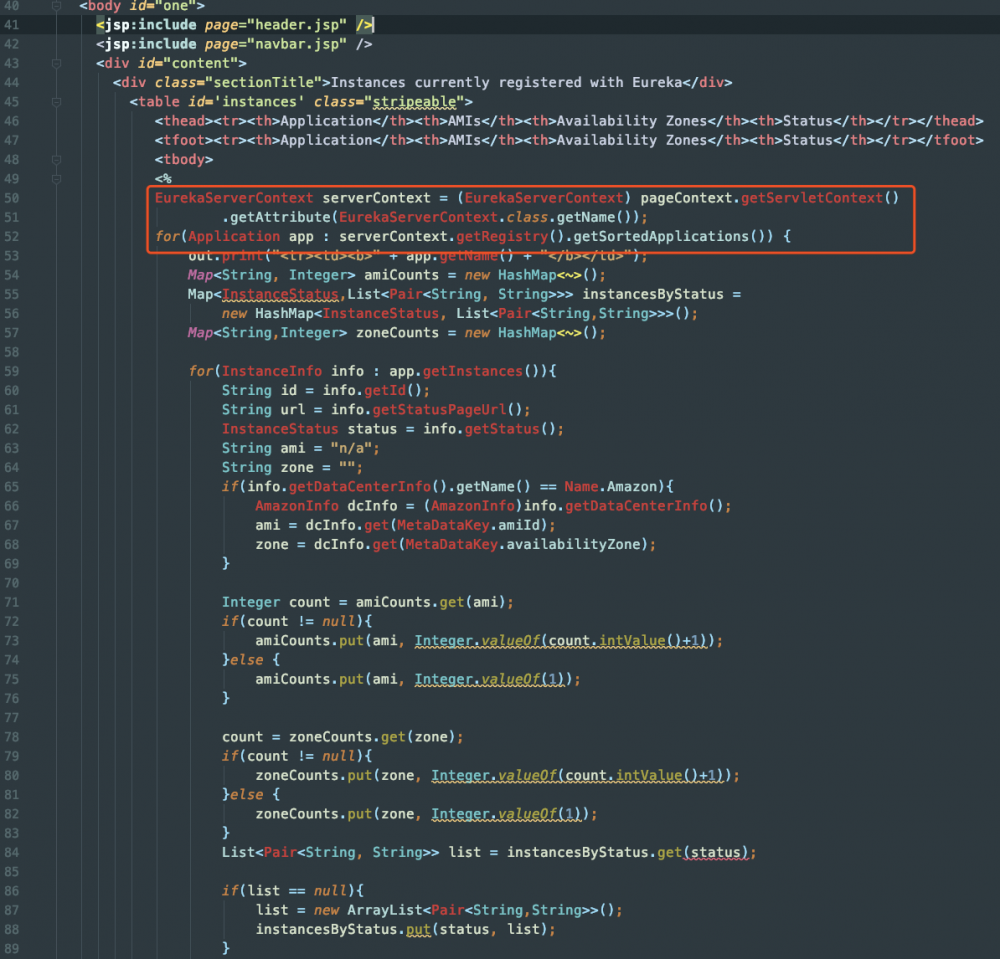This screenshot has width=1000, height=959.
Task: Click the "list == null" condition on line 86
Action: tap(297, 891)
